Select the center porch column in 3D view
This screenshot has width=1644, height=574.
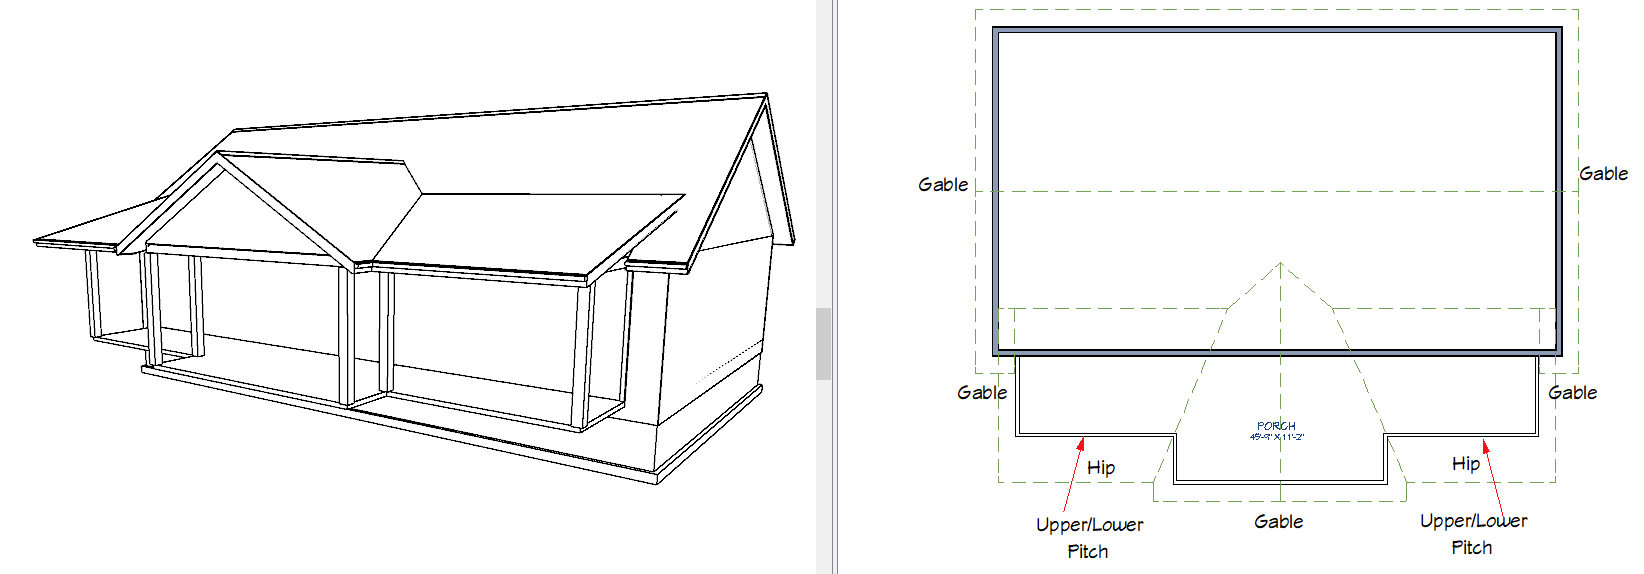346,335
